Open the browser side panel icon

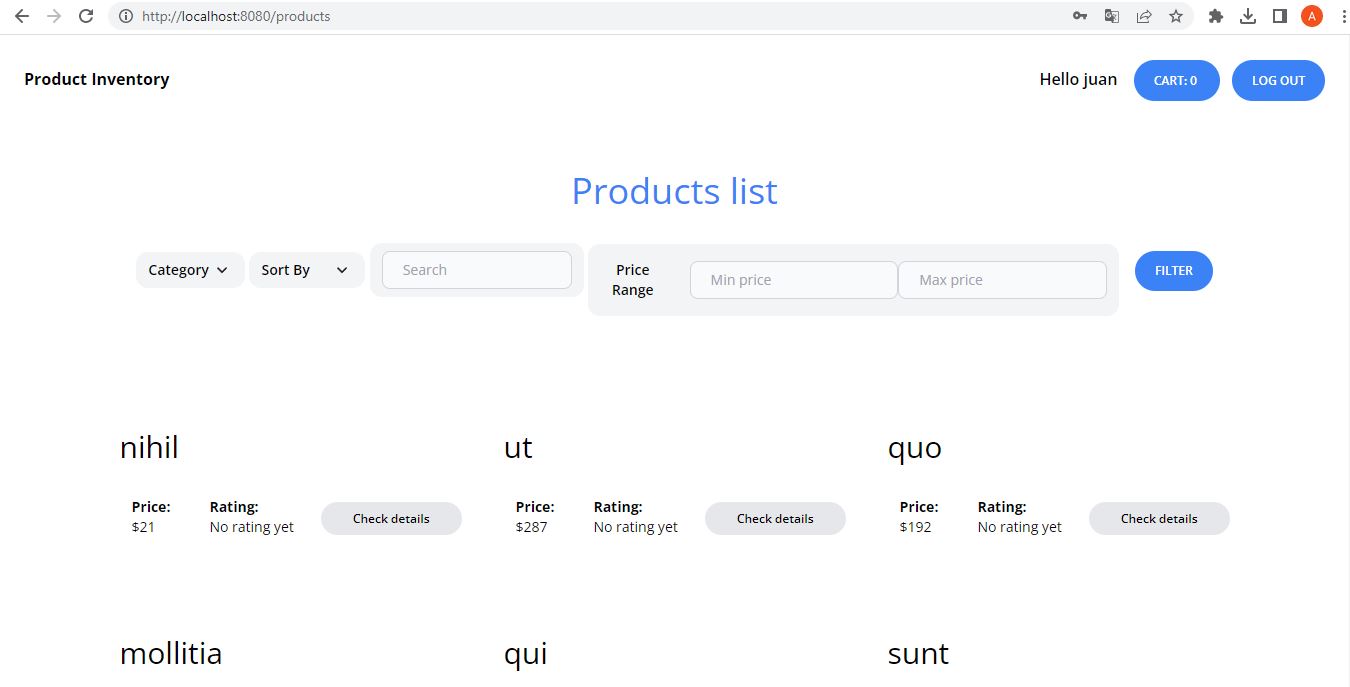pyautogui.click(x=1279, y=16)
